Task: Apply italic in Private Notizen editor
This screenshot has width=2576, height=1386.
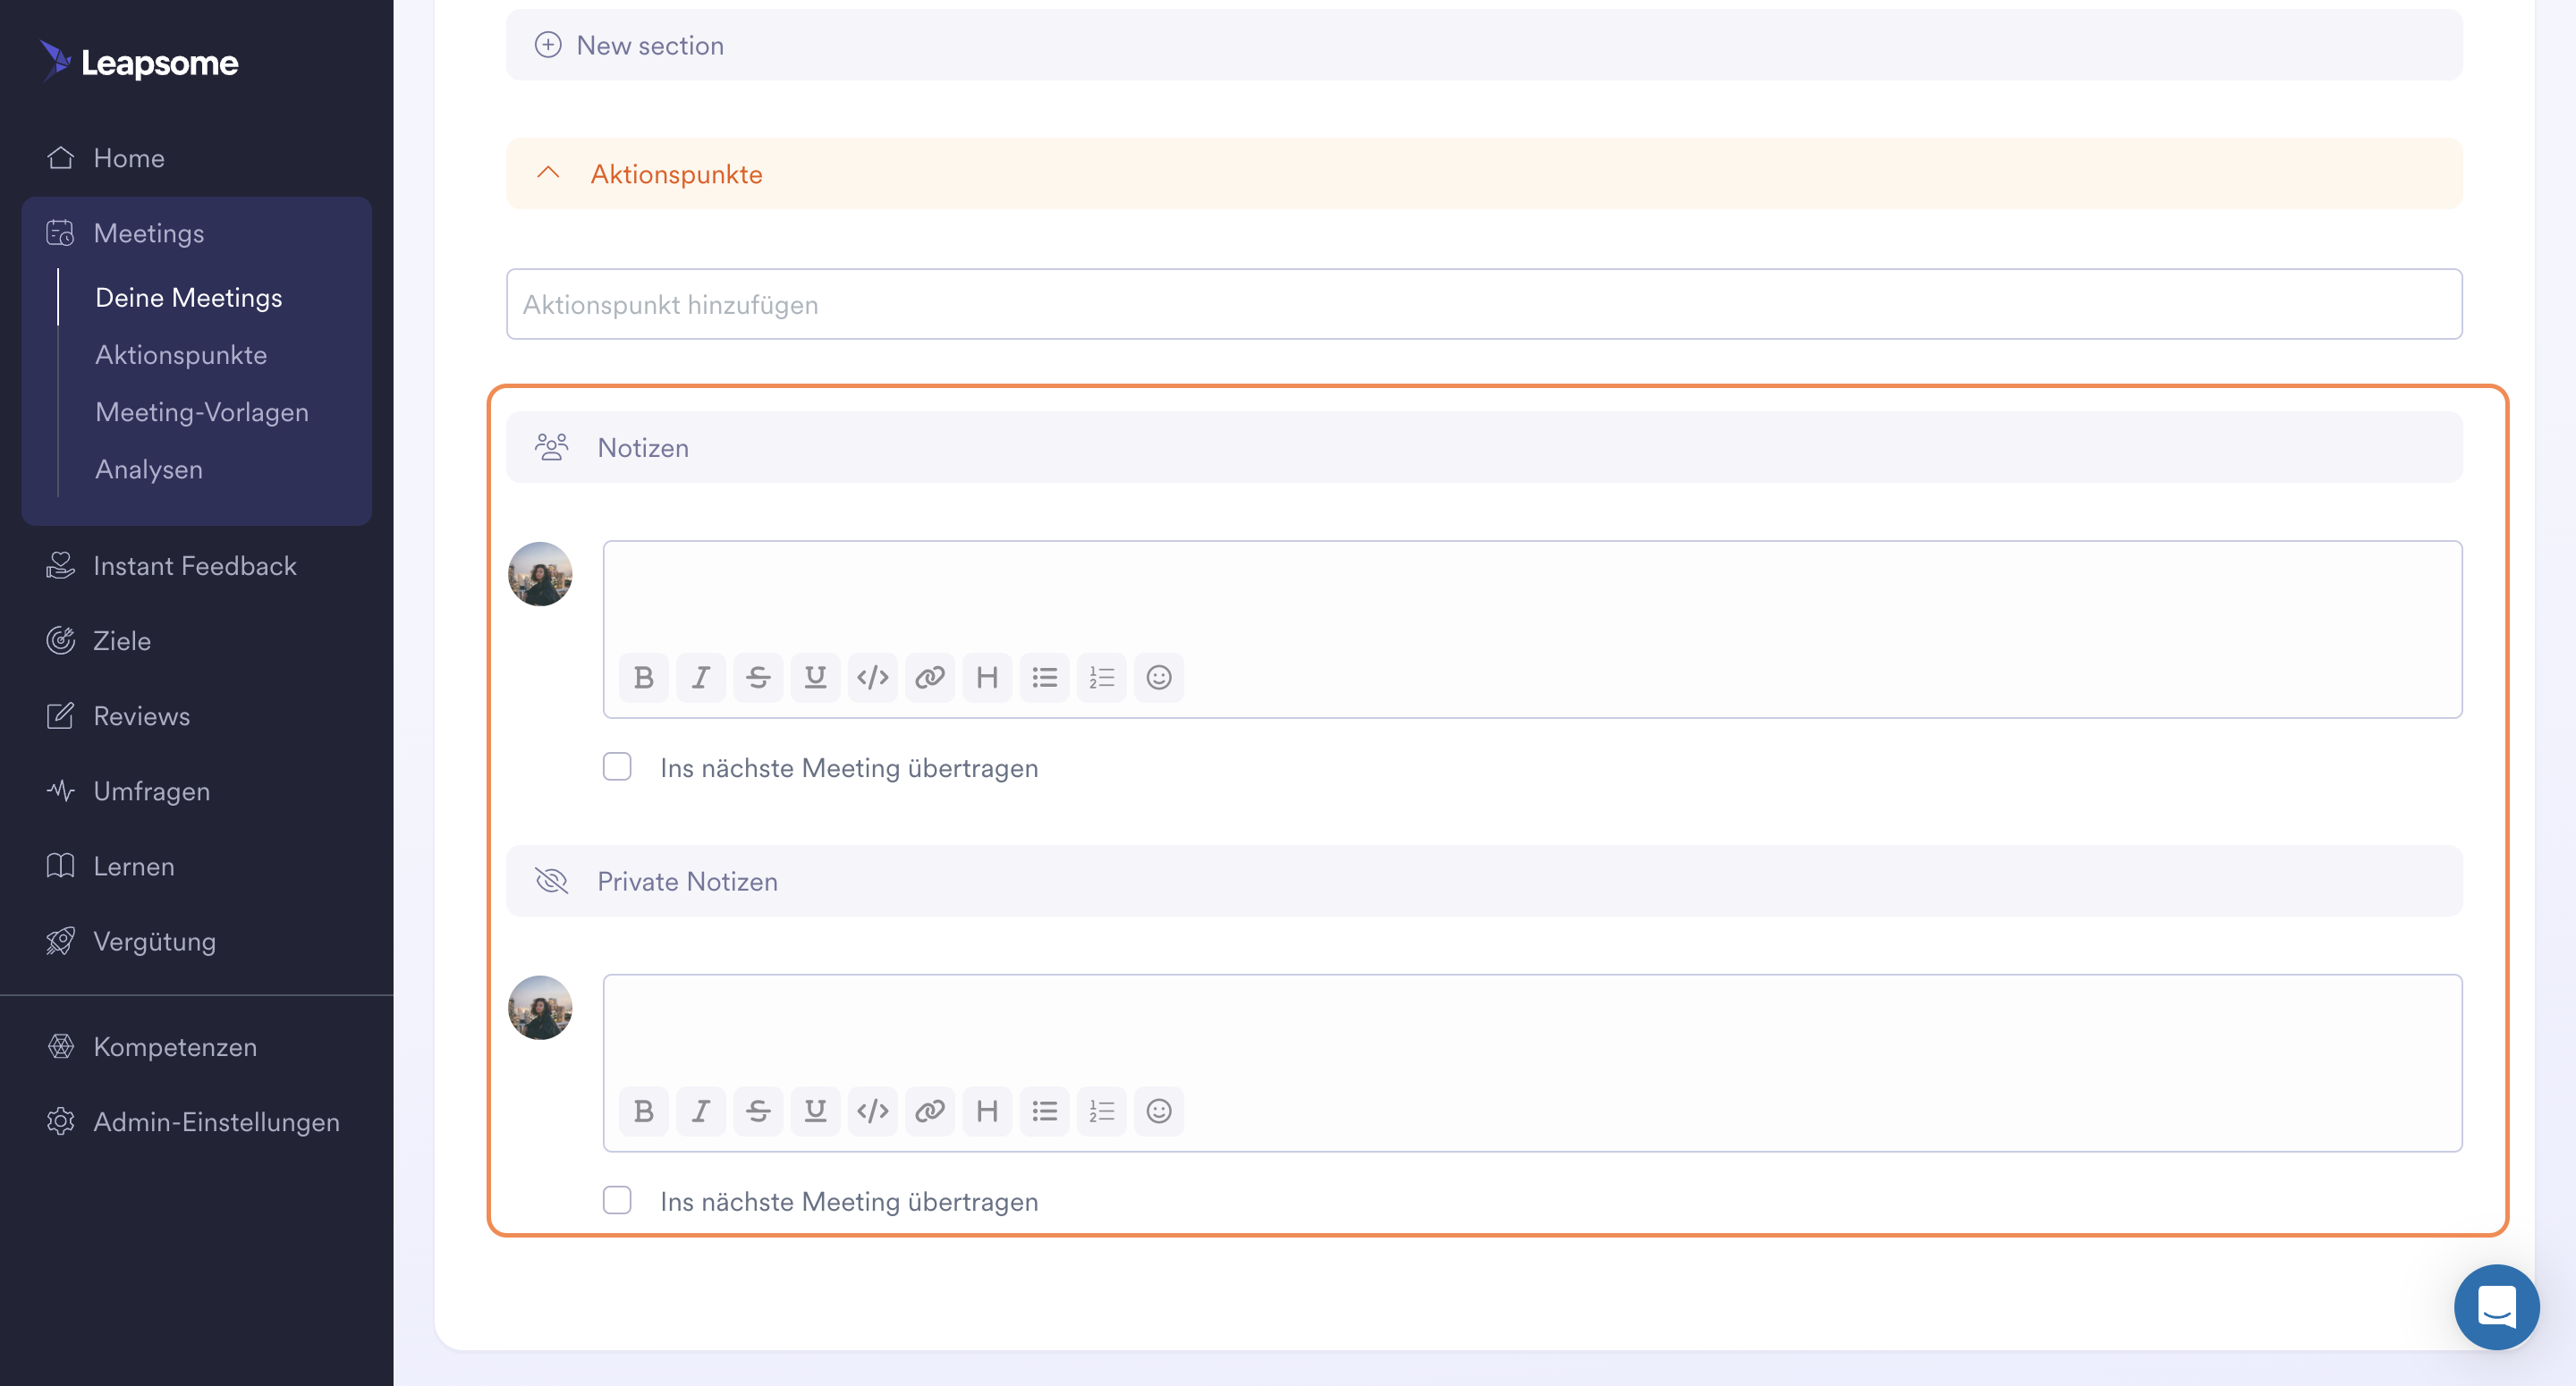Action: (701, 1111)
